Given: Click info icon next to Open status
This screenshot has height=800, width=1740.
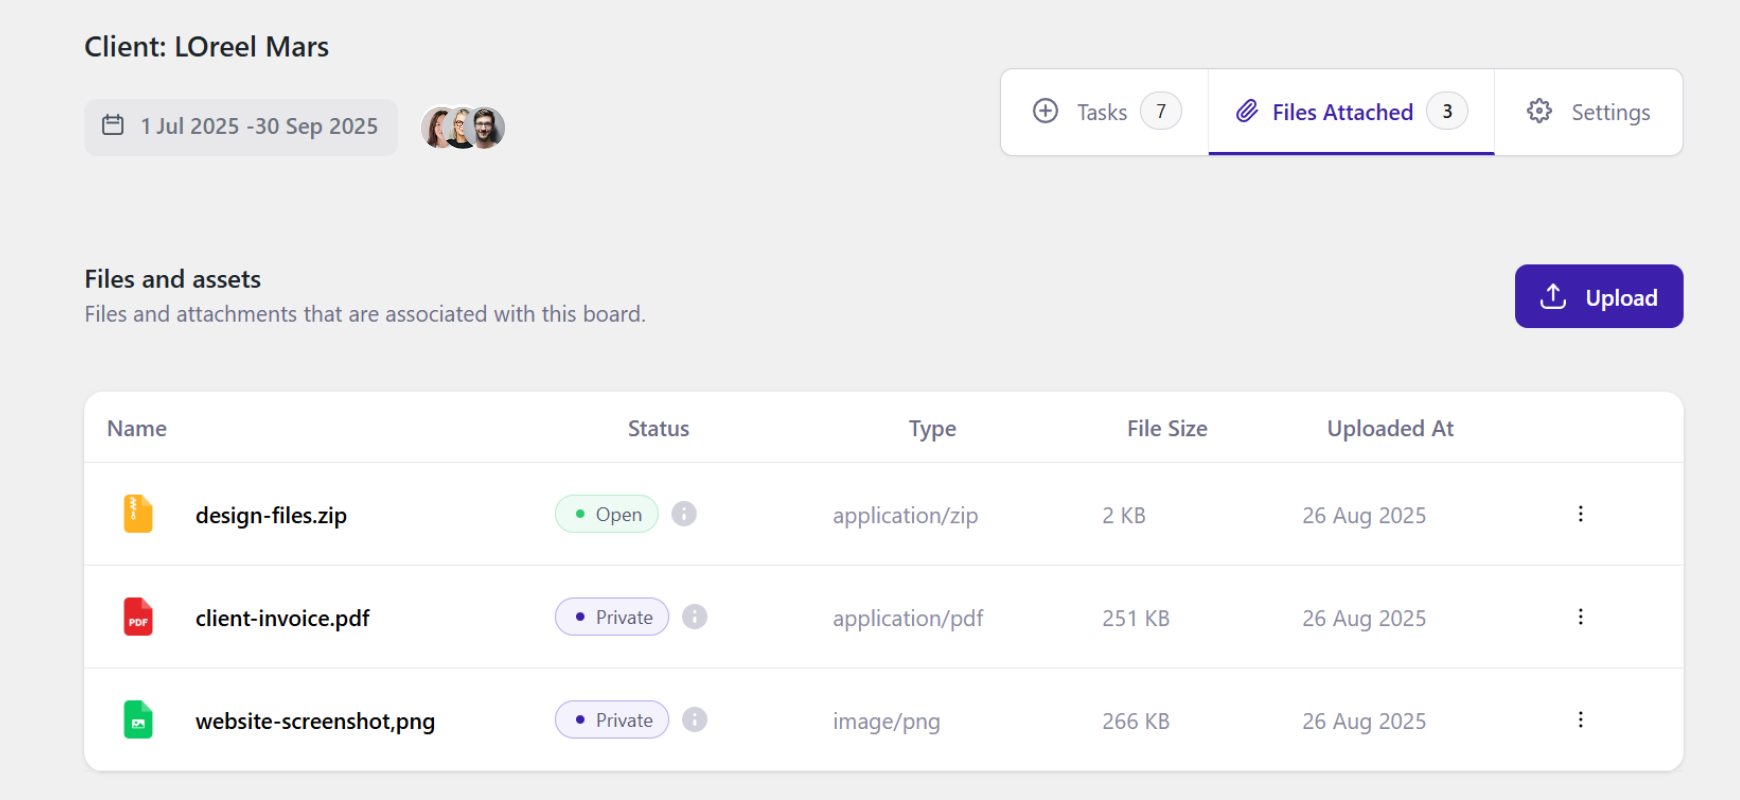Looking at the screenshot, I should click(684, 514).
